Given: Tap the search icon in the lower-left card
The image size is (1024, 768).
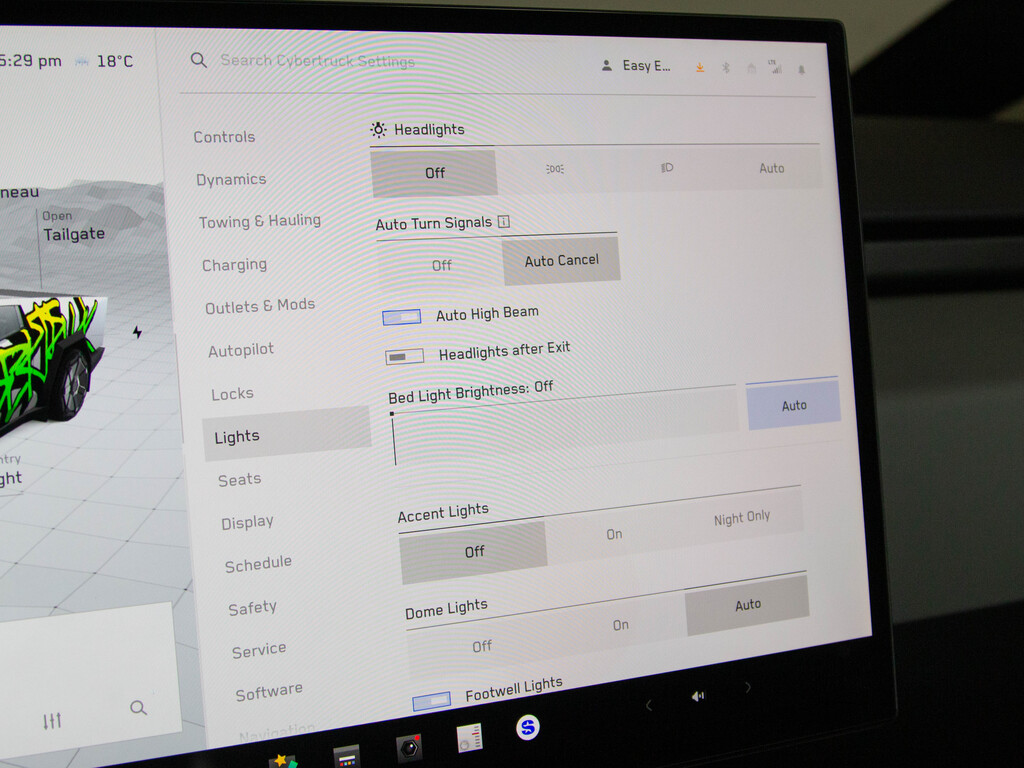Looking at the screenshot, I should [138, 707].
